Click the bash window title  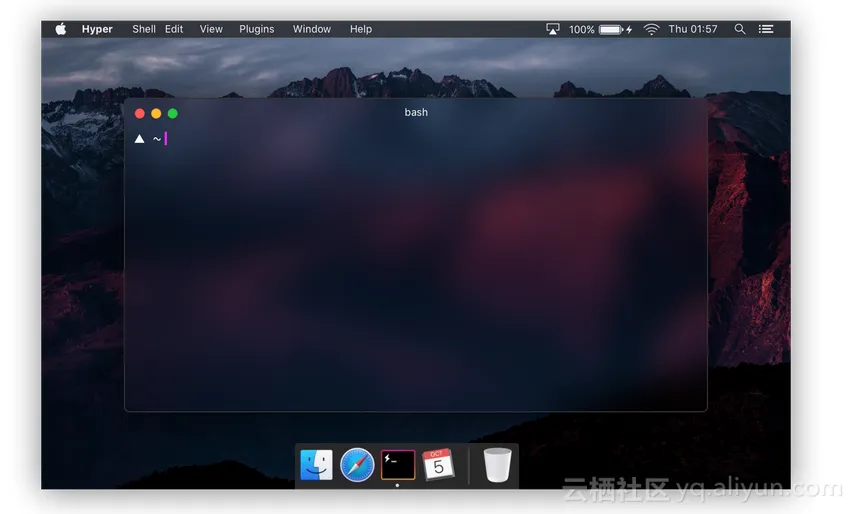coord(416,112)
